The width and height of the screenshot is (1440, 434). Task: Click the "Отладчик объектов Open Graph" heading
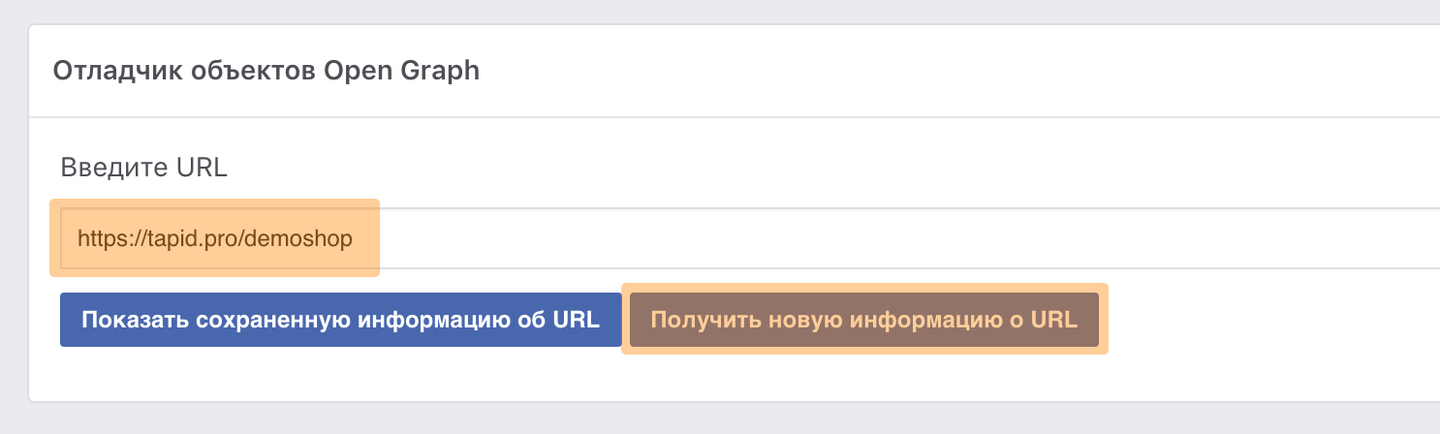tap(266, 72)
